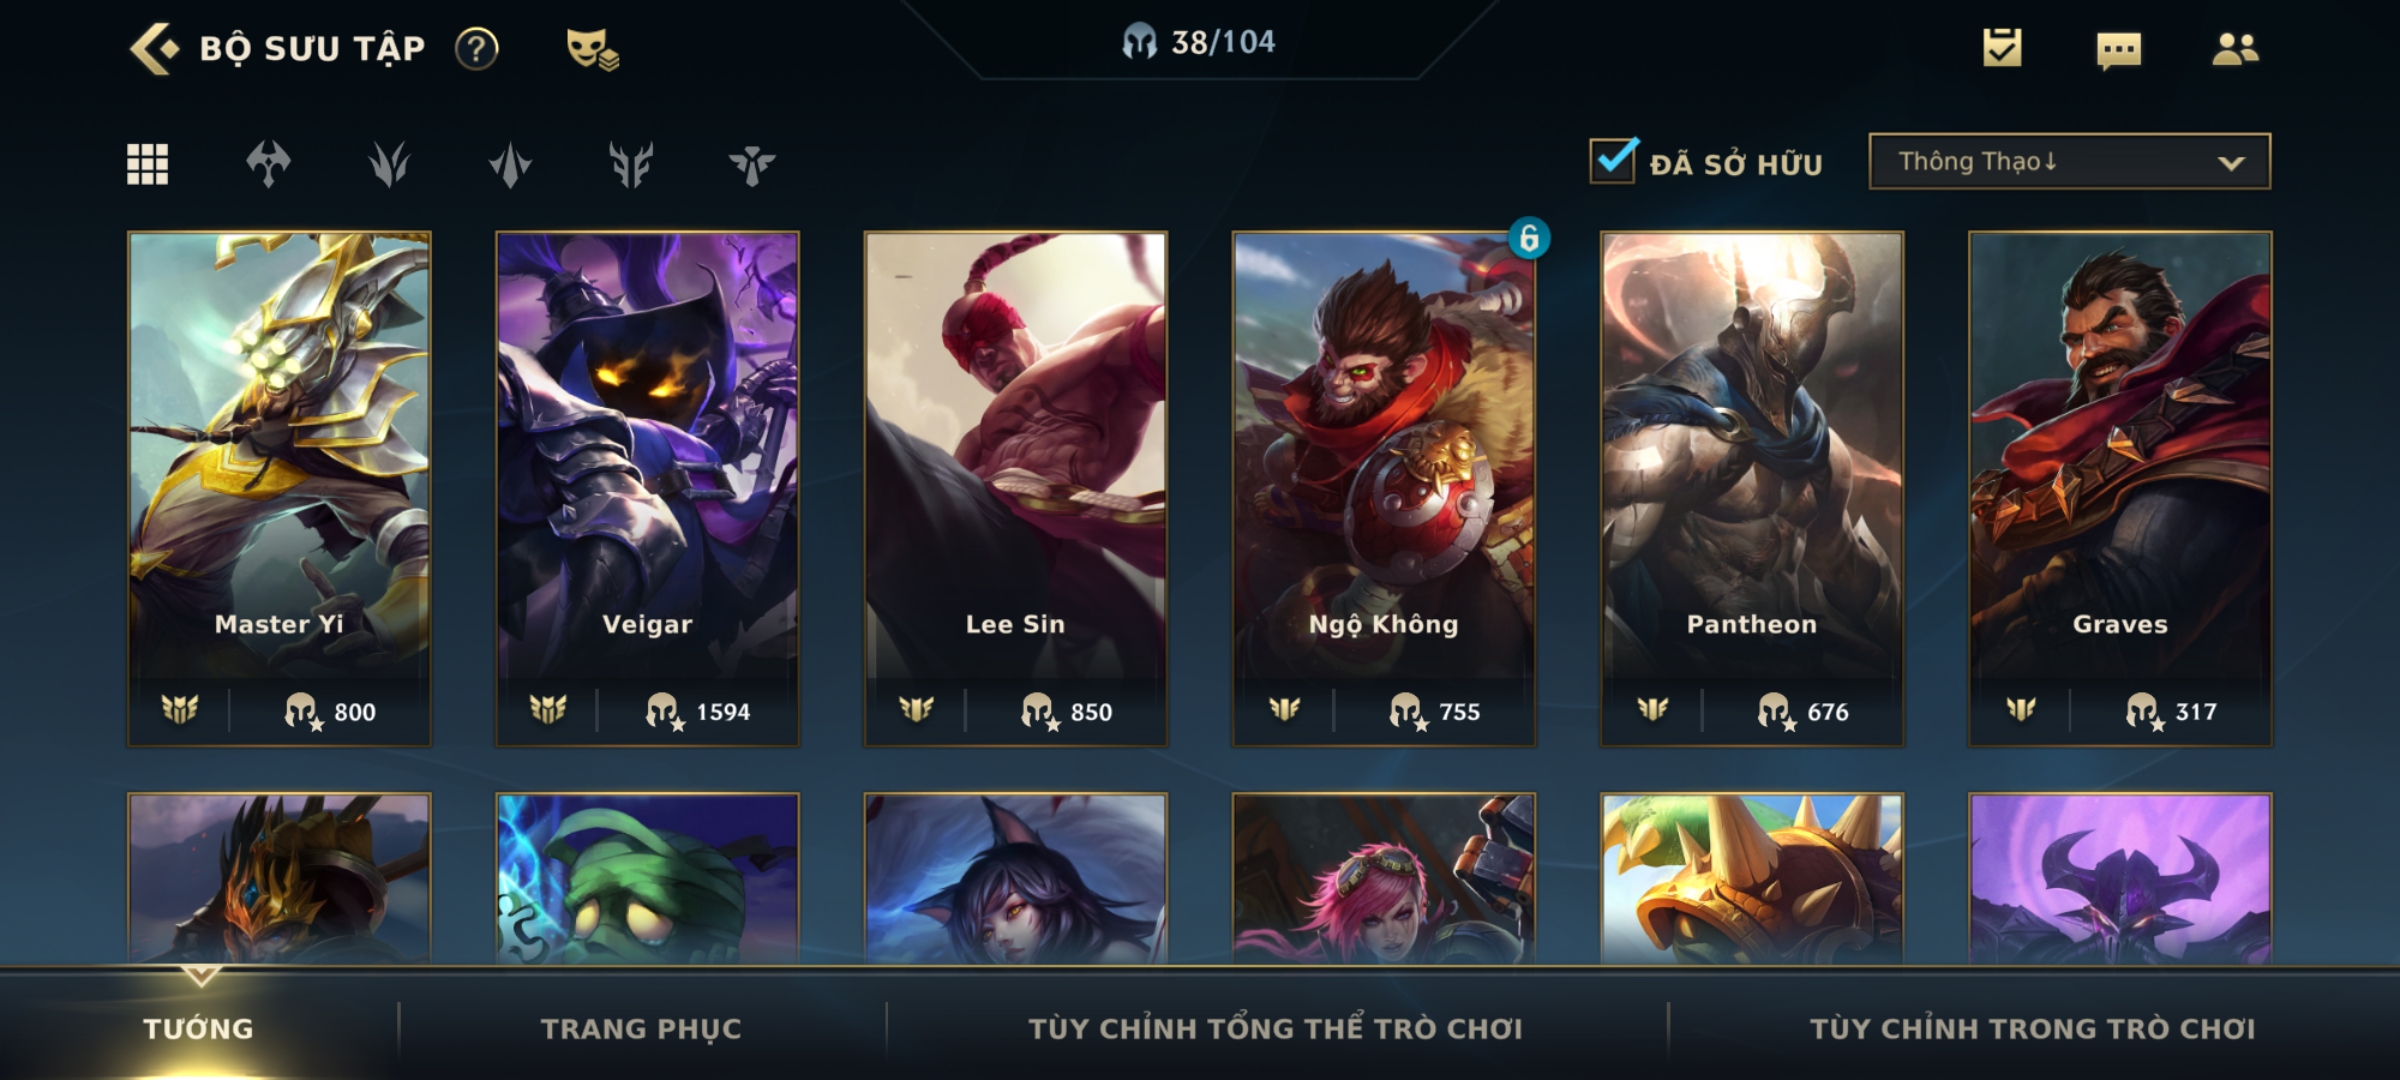The height and width of the screenshot is (1080, 2400).
Task: Select the Tướng tab
Action: pos(198,1028)
